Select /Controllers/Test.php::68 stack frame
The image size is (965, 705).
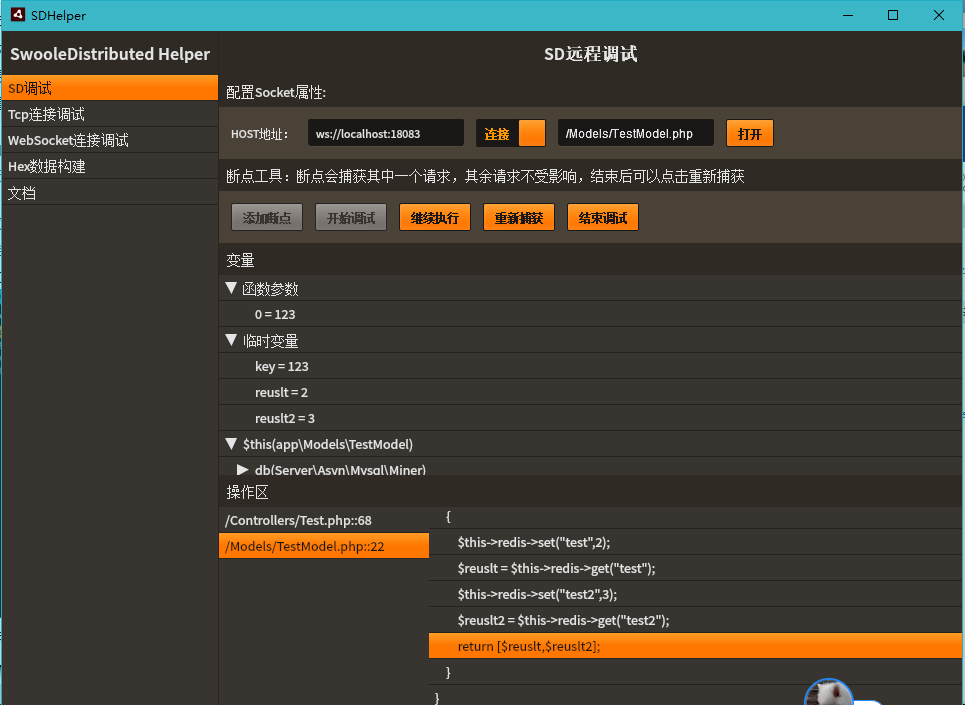pos(323,521)
